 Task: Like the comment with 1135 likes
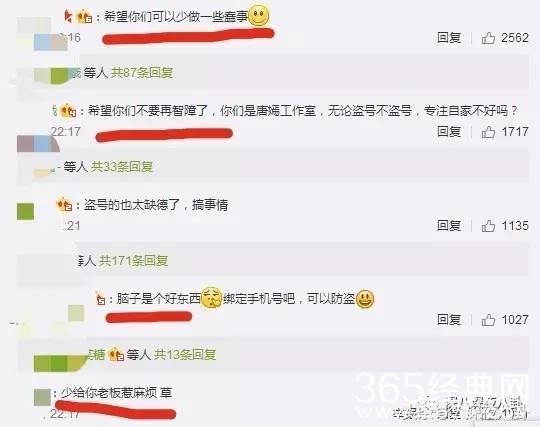pyautogui.click(x=488, y=226)
